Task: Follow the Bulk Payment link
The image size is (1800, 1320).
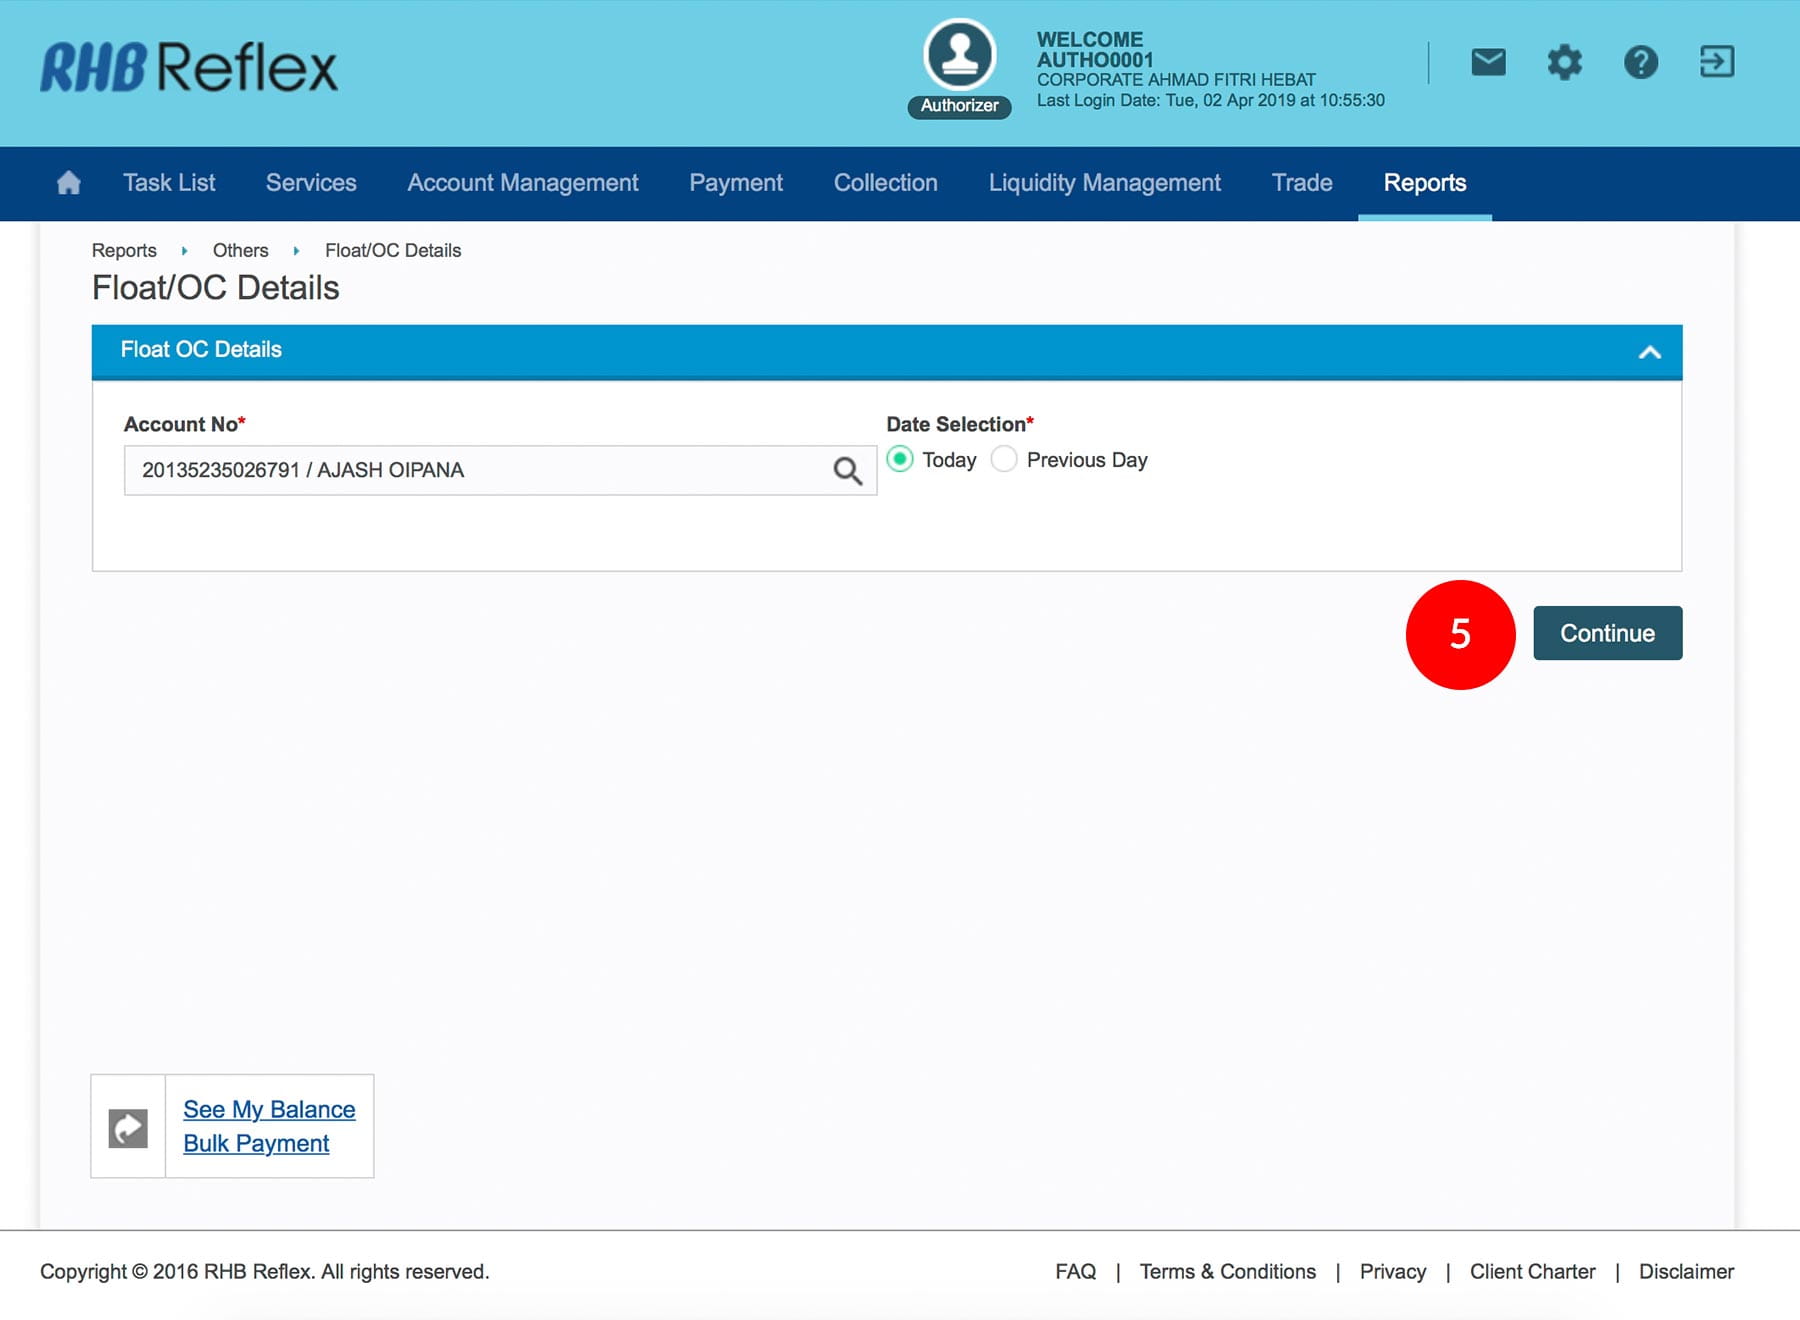Action: [256, 1143]
